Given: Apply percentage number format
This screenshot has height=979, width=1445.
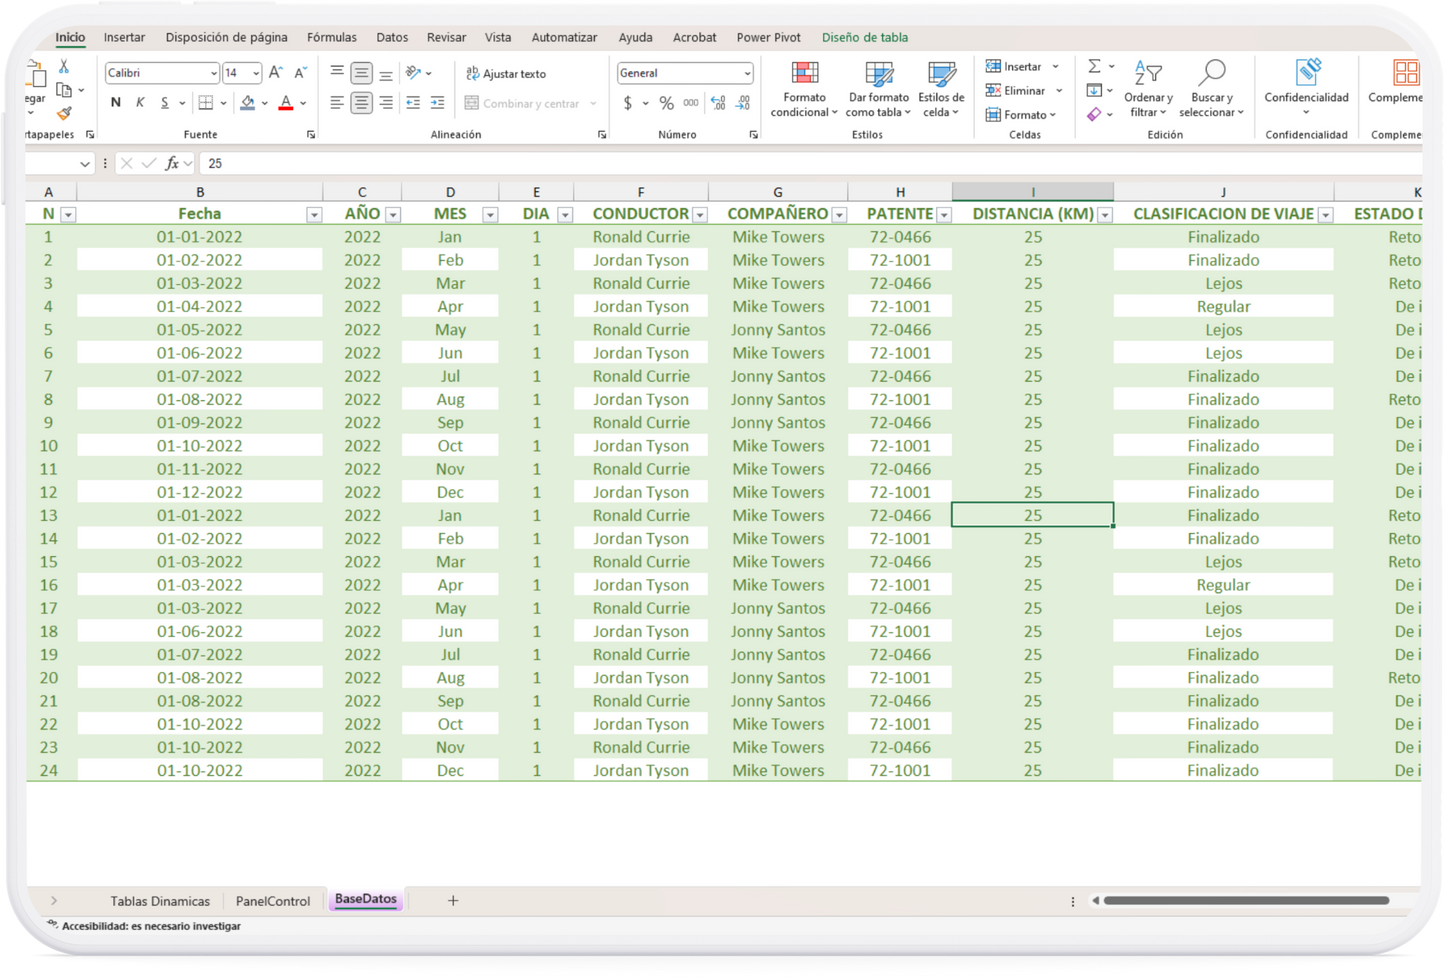Looking at the screenshot, I should pyautogui.click(x=666, y=102).
